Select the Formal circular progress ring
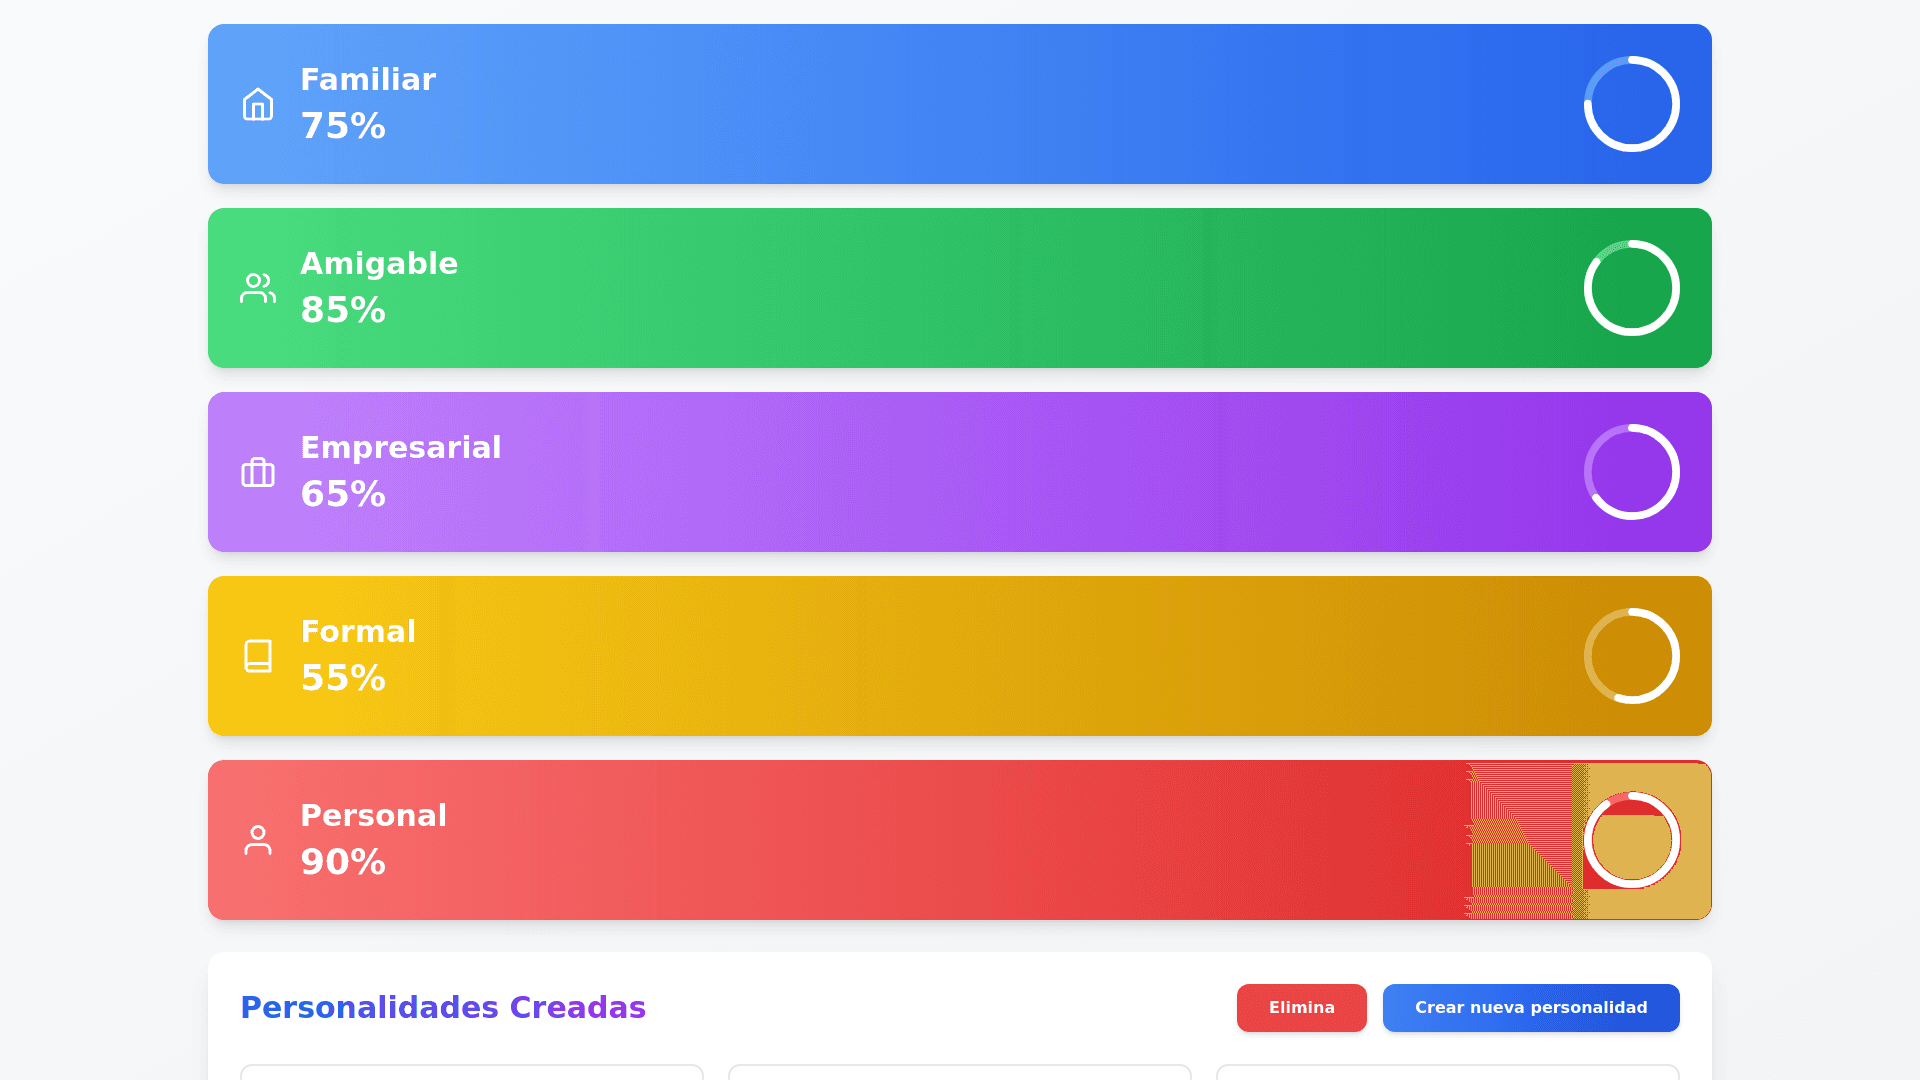This screenshot has height=1080, width=1920. pyautogui.click(x=1631, y=656)
